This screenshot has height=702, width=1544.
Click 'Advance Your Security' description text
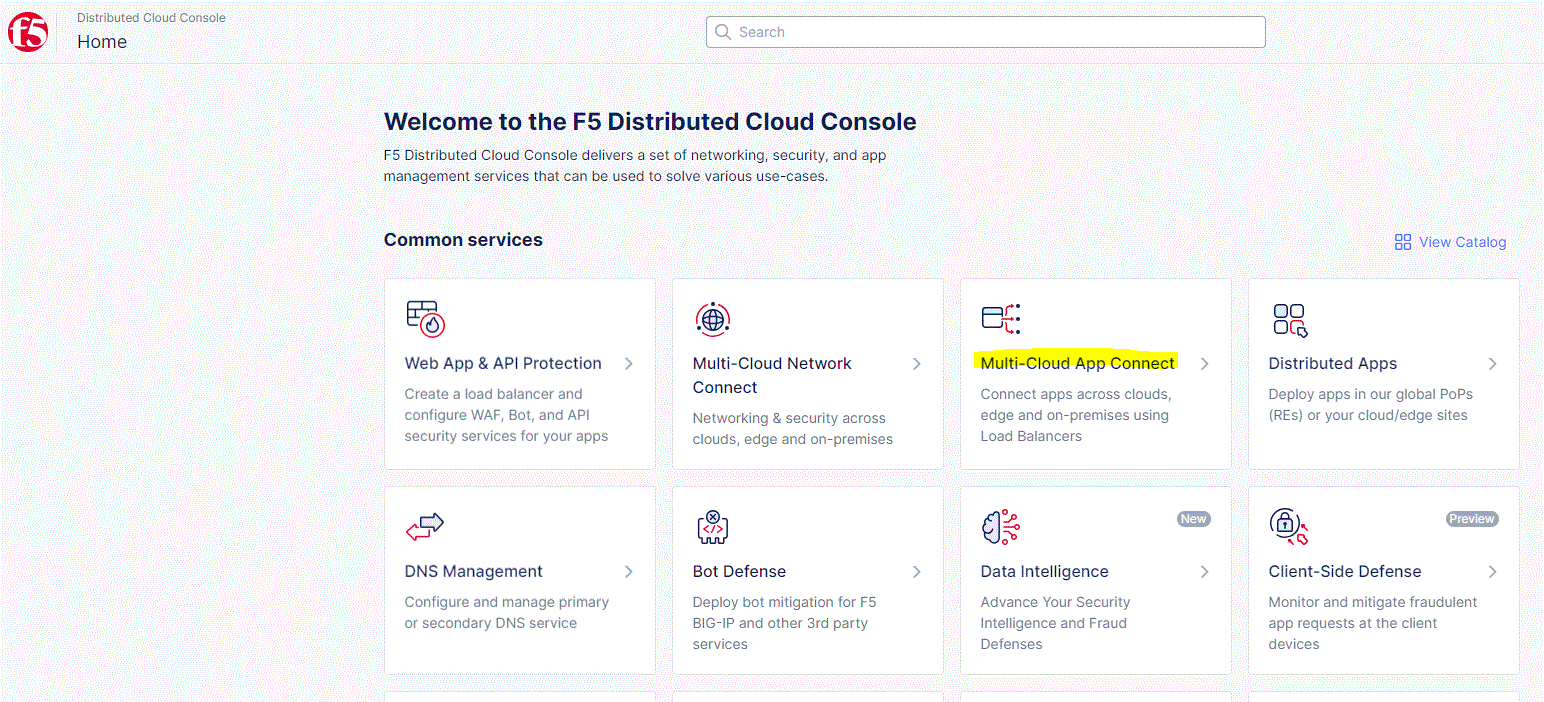[1055, 602]
